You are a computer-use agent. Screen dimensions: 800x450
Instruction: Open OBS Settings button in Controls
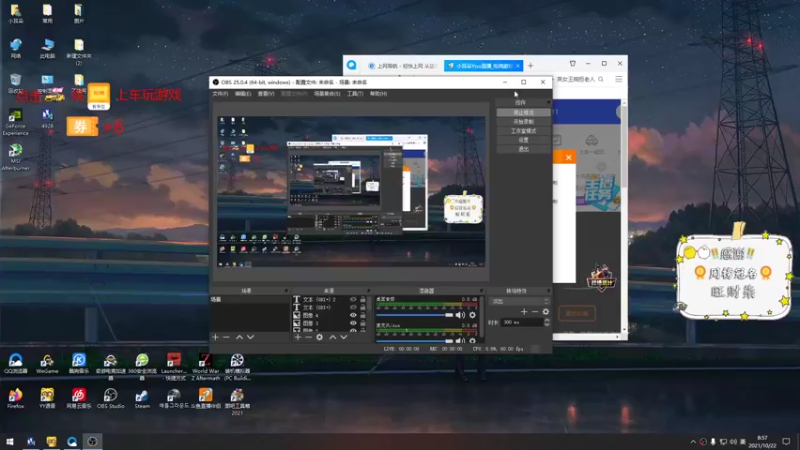(x=523, y=140)
